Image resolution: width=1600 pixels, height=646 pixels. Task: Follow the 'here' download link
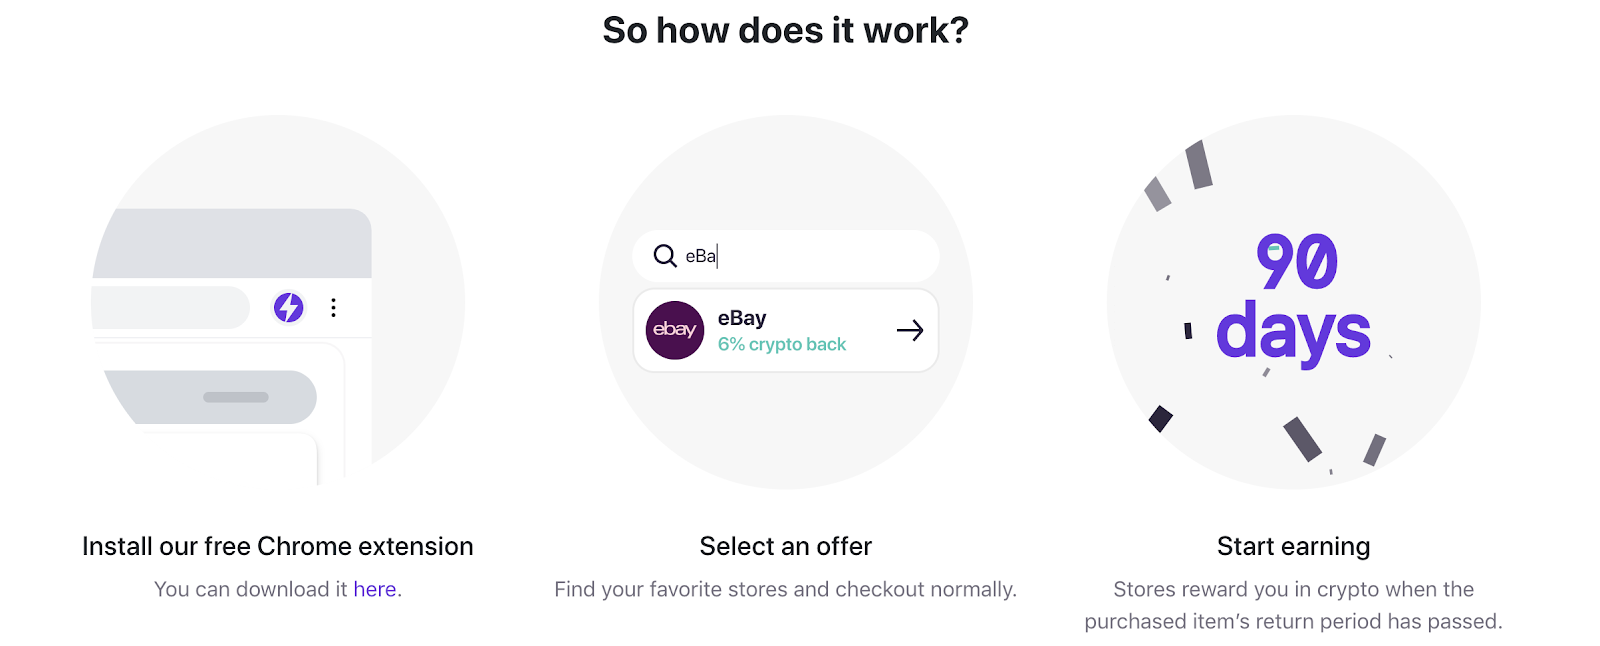click(x=375, y=590)
